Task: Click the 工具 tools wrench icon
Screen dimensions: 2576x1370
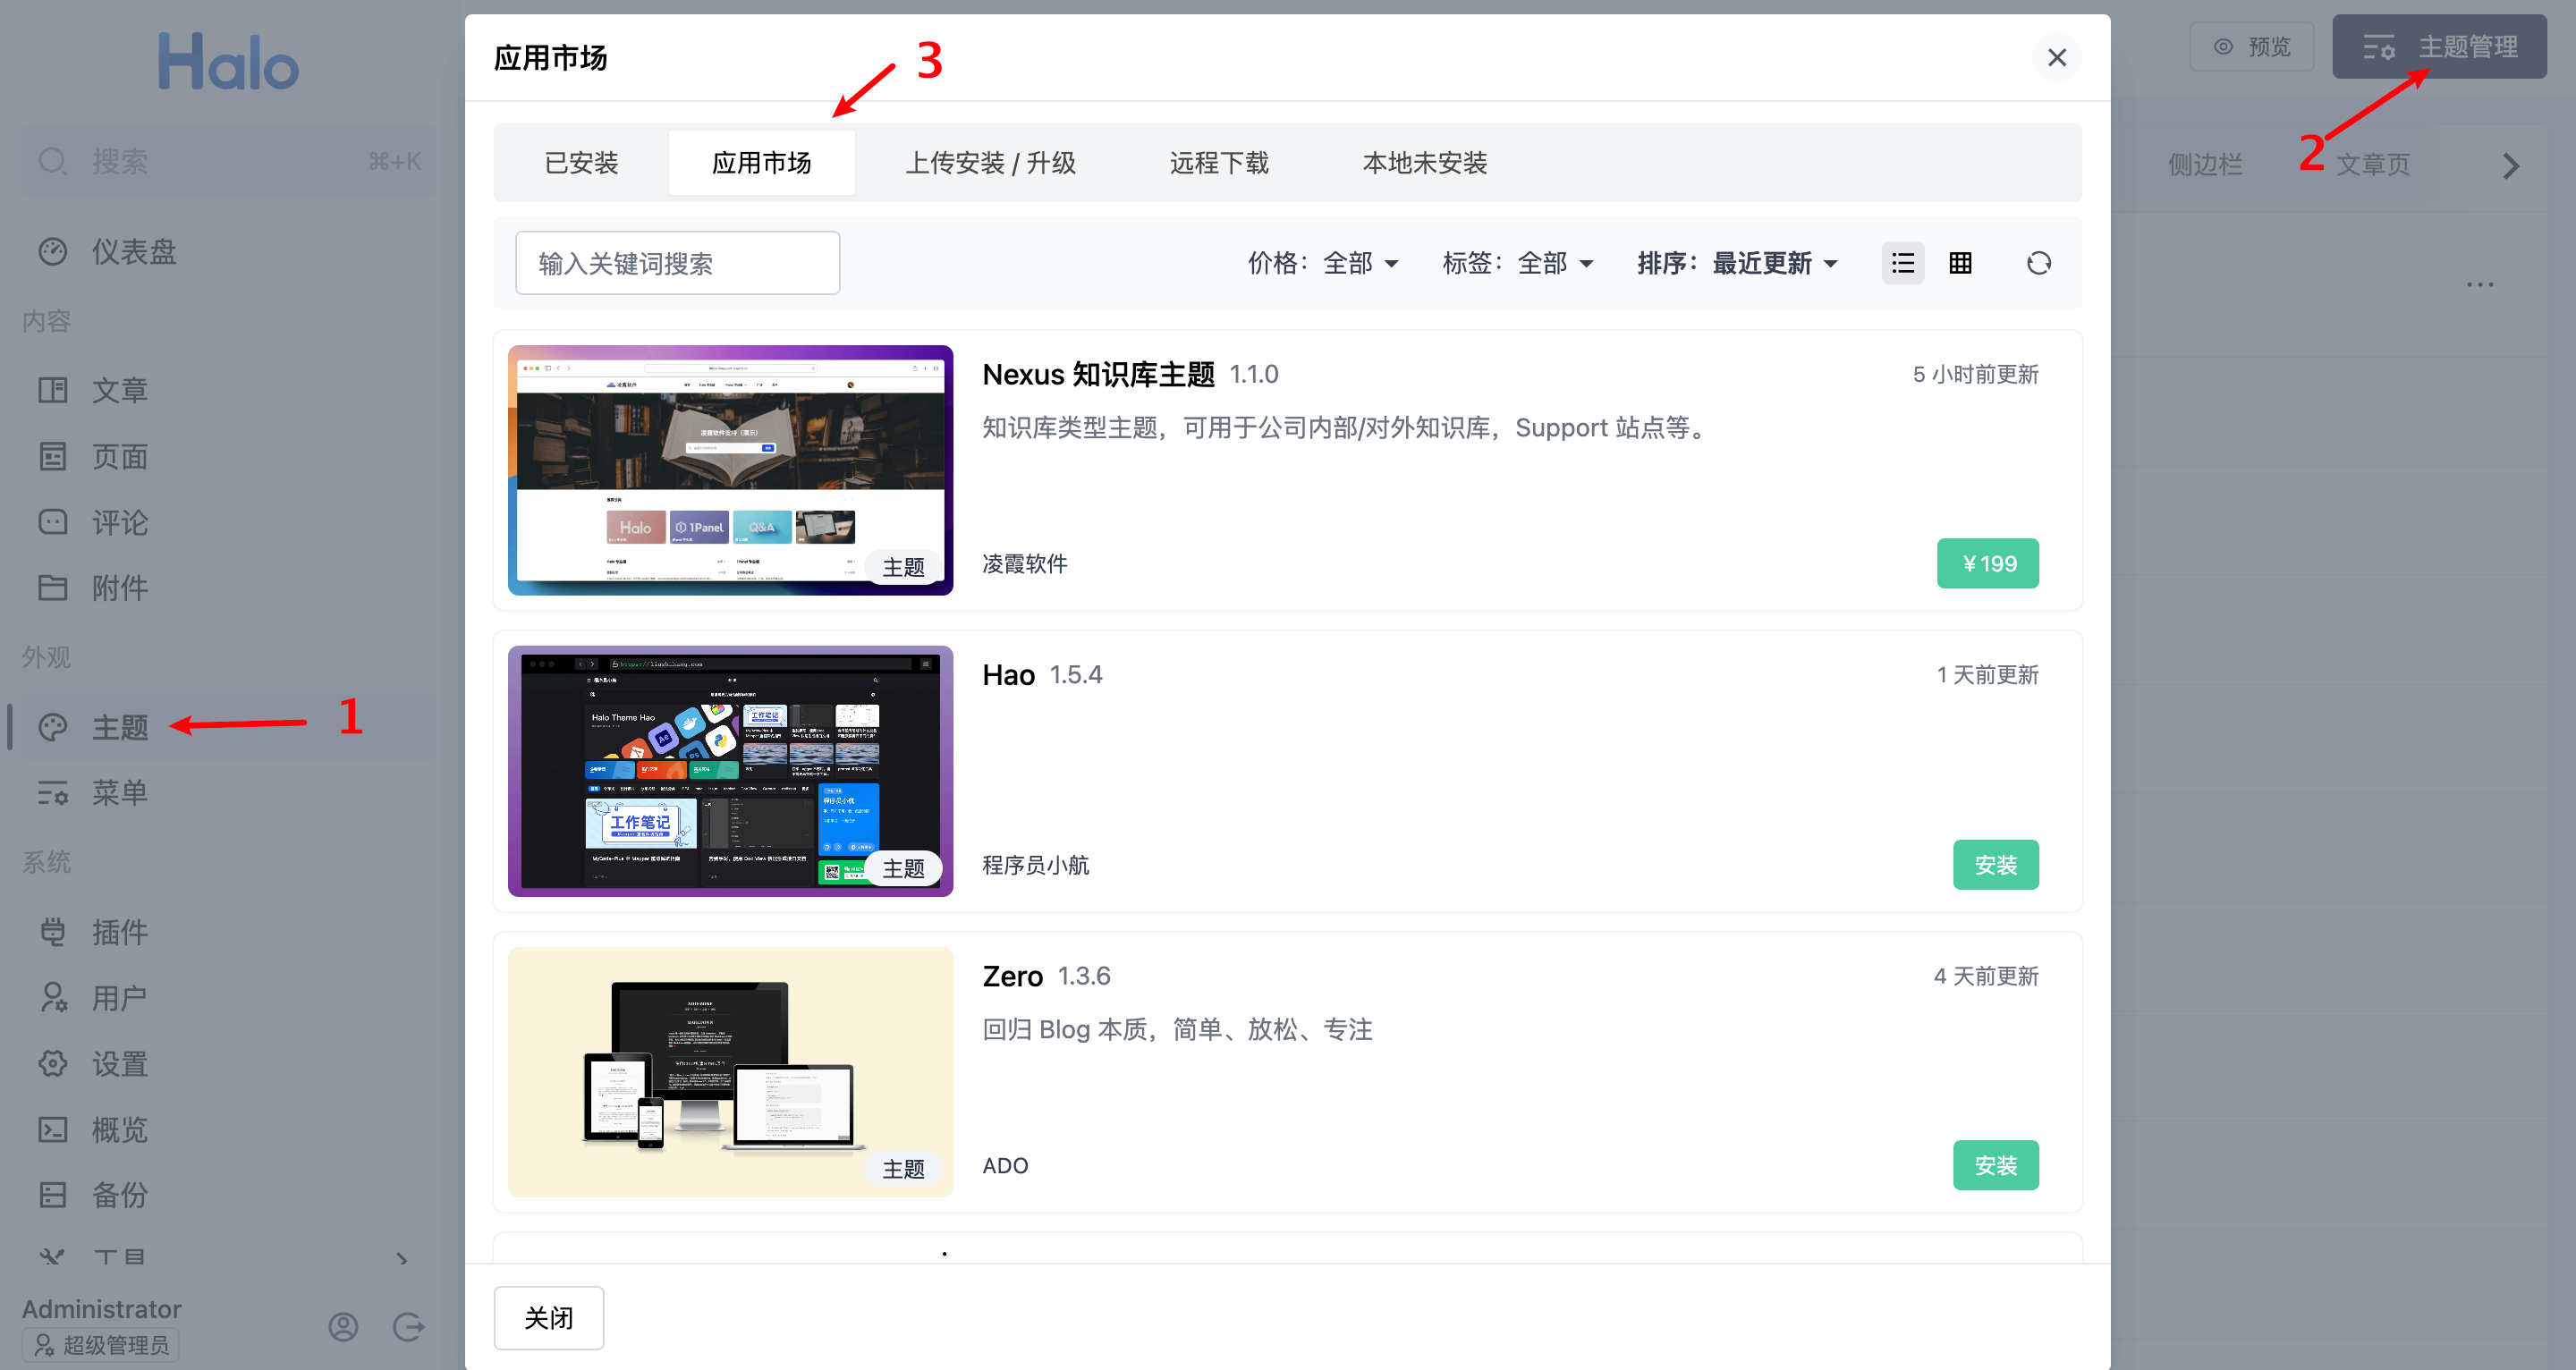Action: point(53,1257)
